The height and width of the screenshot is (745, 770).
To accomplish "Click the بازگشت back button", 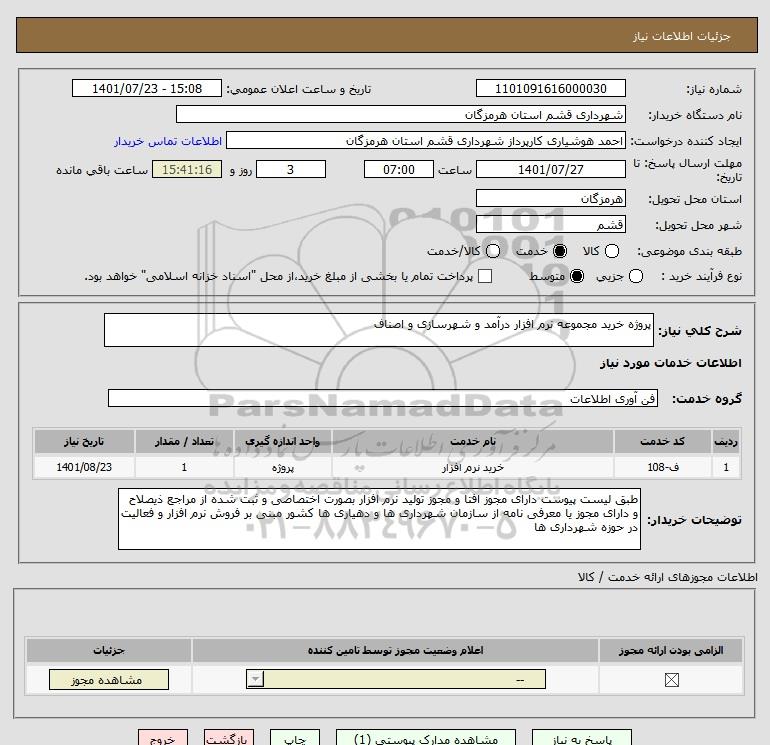I will (229, 739).
